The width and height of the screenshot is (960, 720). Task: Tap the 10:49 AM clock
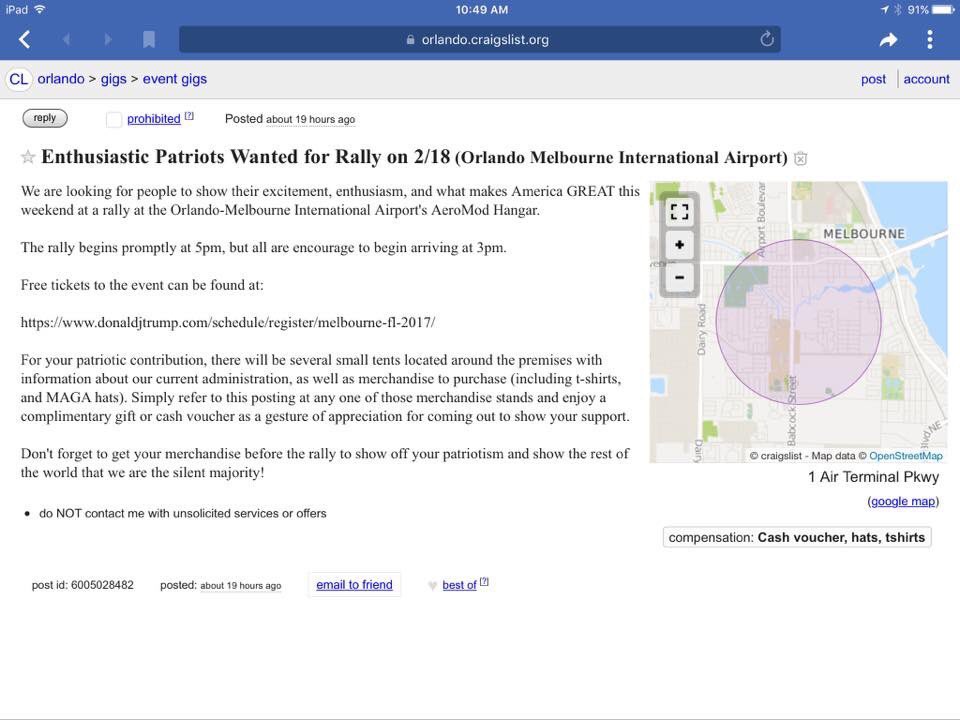481,10
